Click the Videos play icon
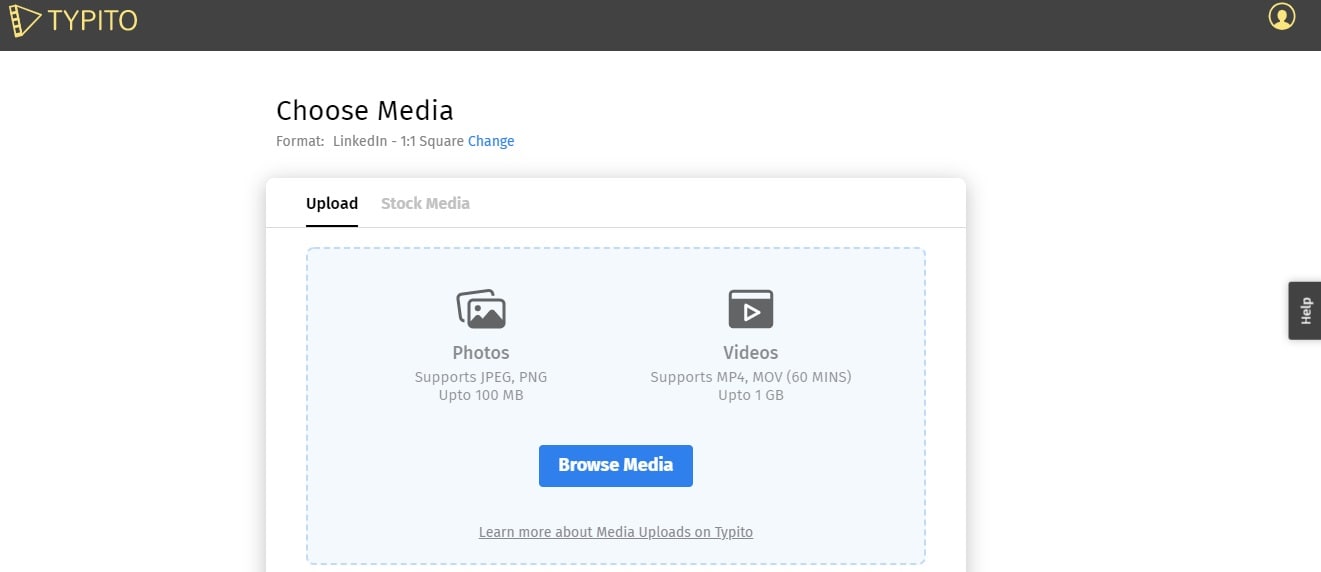 pos(751,309)
